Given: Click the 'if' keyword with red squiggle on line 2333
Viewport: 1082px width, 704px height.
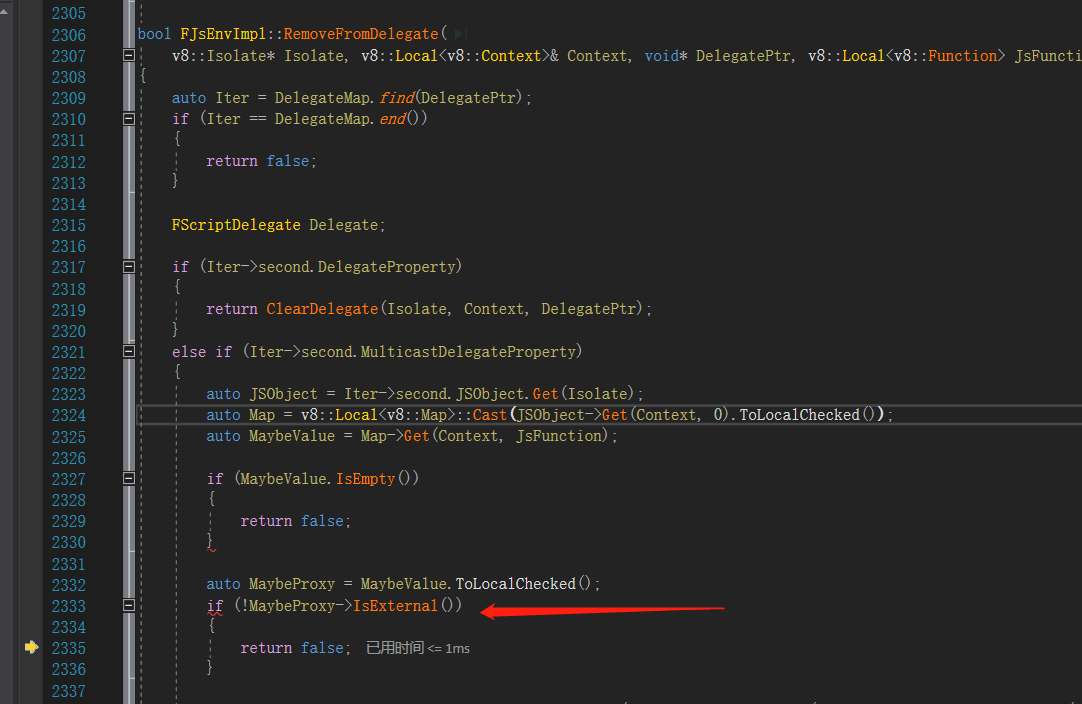Looking at the screenshot, I should [215, 606].
